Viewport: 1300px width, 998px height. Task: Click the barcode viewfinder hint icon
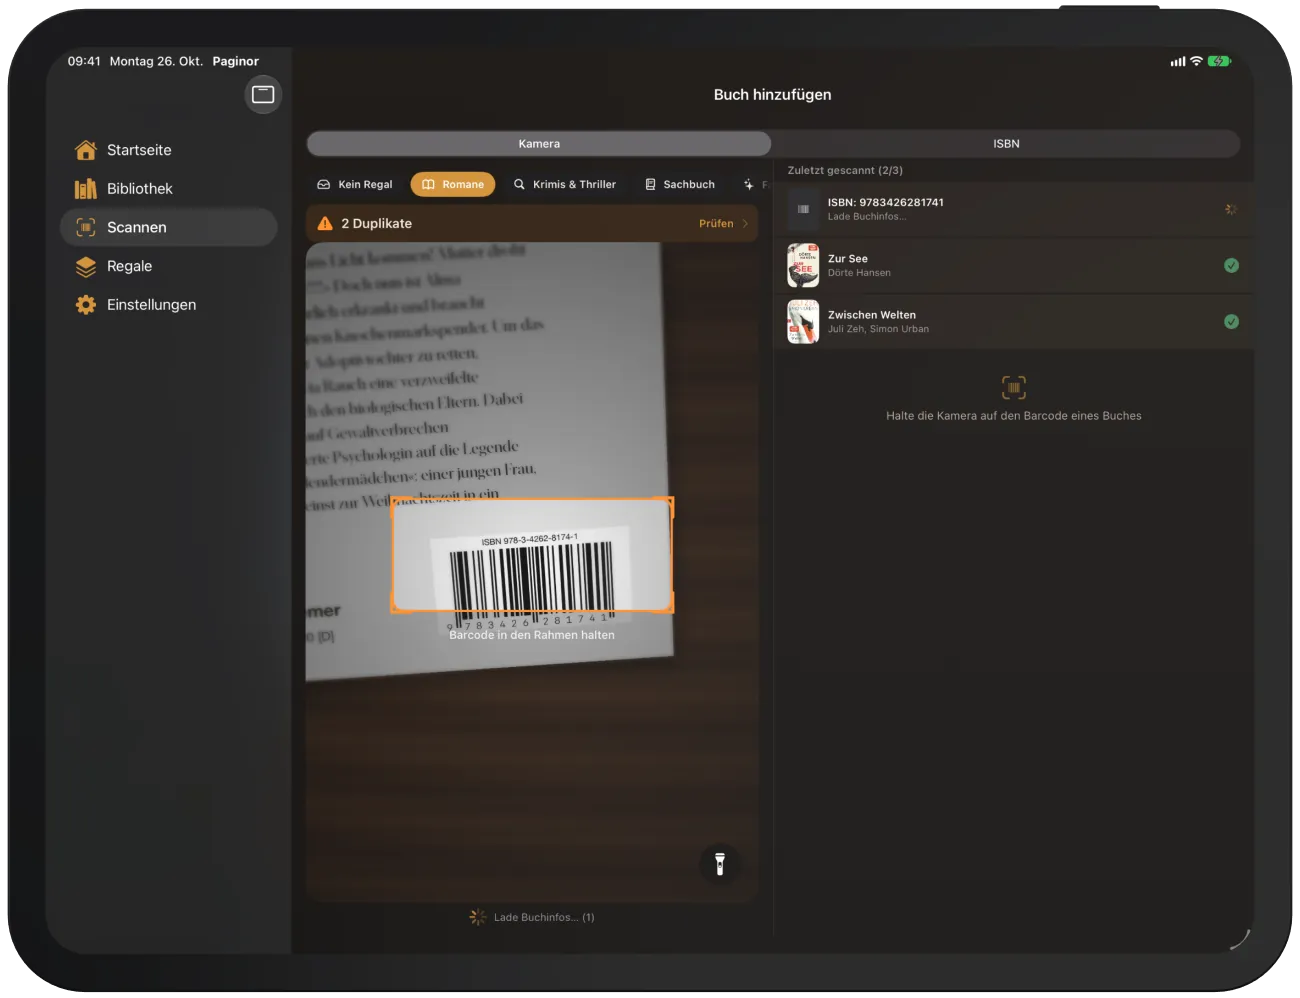pyautogui.click(x=1013, y=388)
